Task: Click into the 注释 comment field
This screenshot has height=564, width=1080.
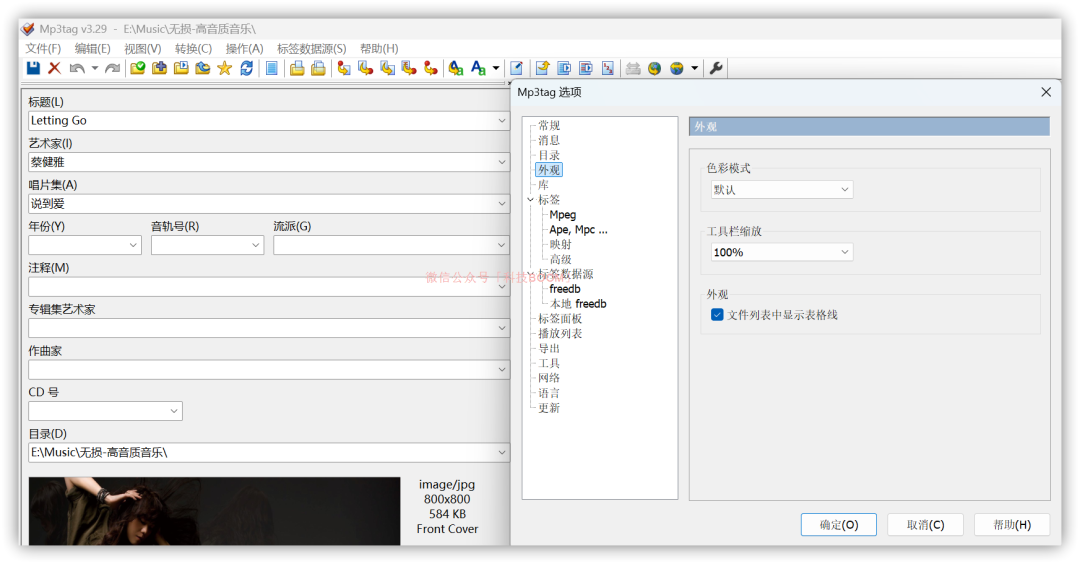Action: click(269, 286)
